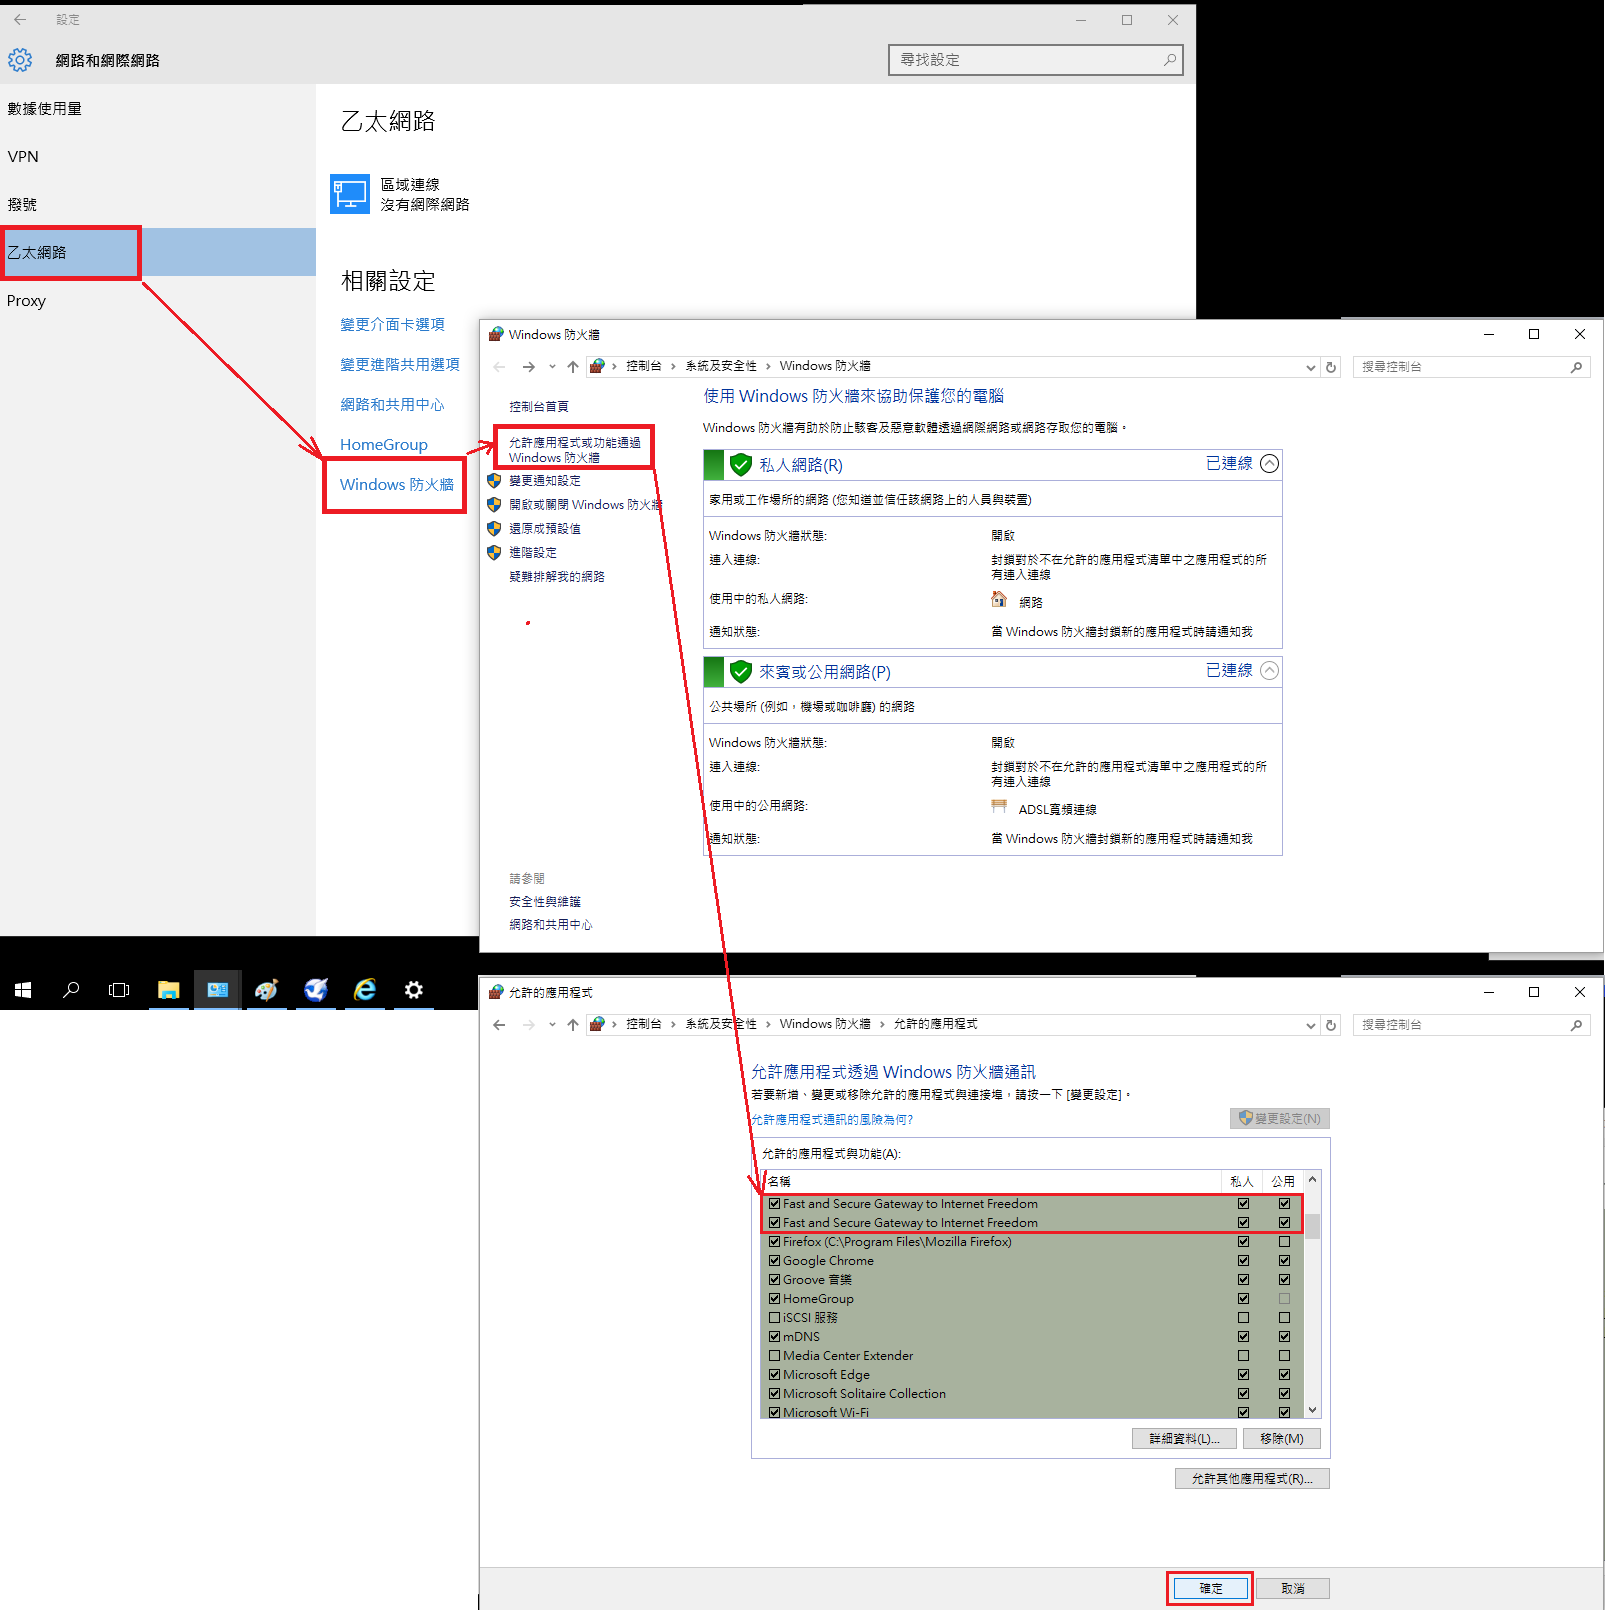Open the 允許的應用程式 address bar dropdown
This screenshot has width=1605, height=1610.
(1311, 1025)
